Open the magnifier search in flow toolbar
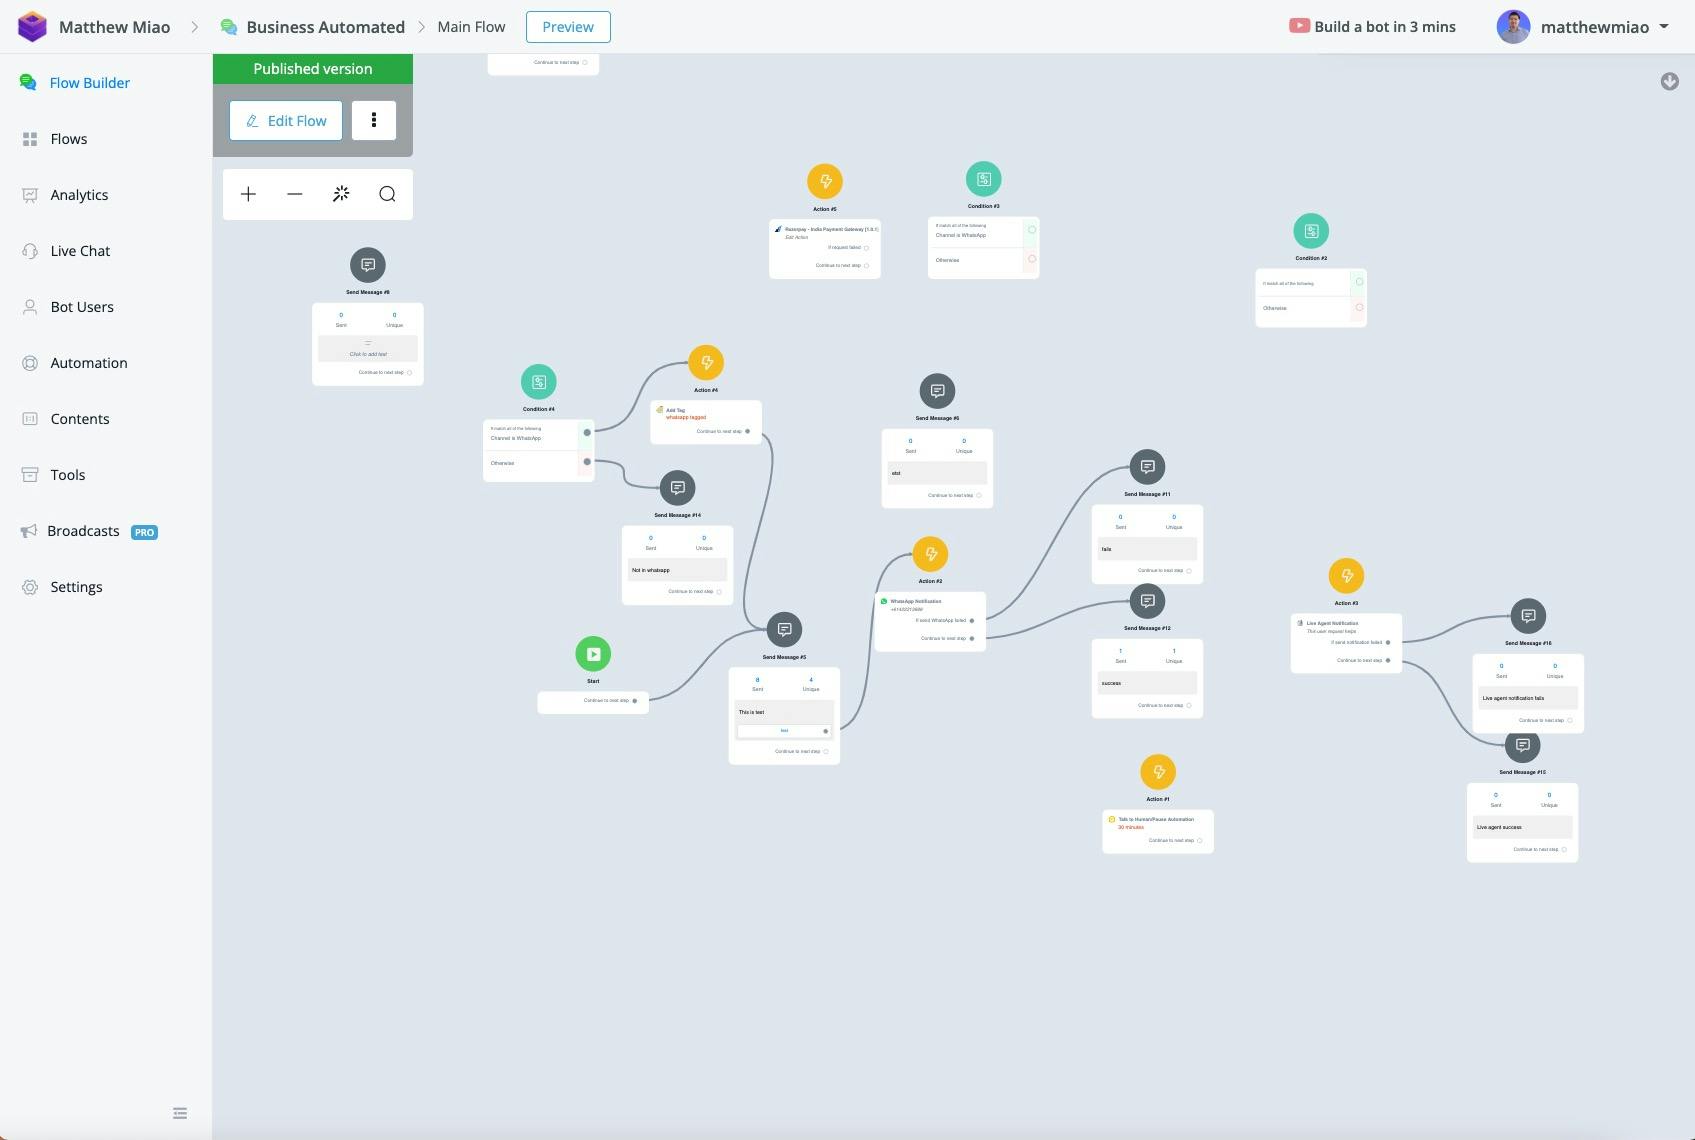 (x=387, y=194)
